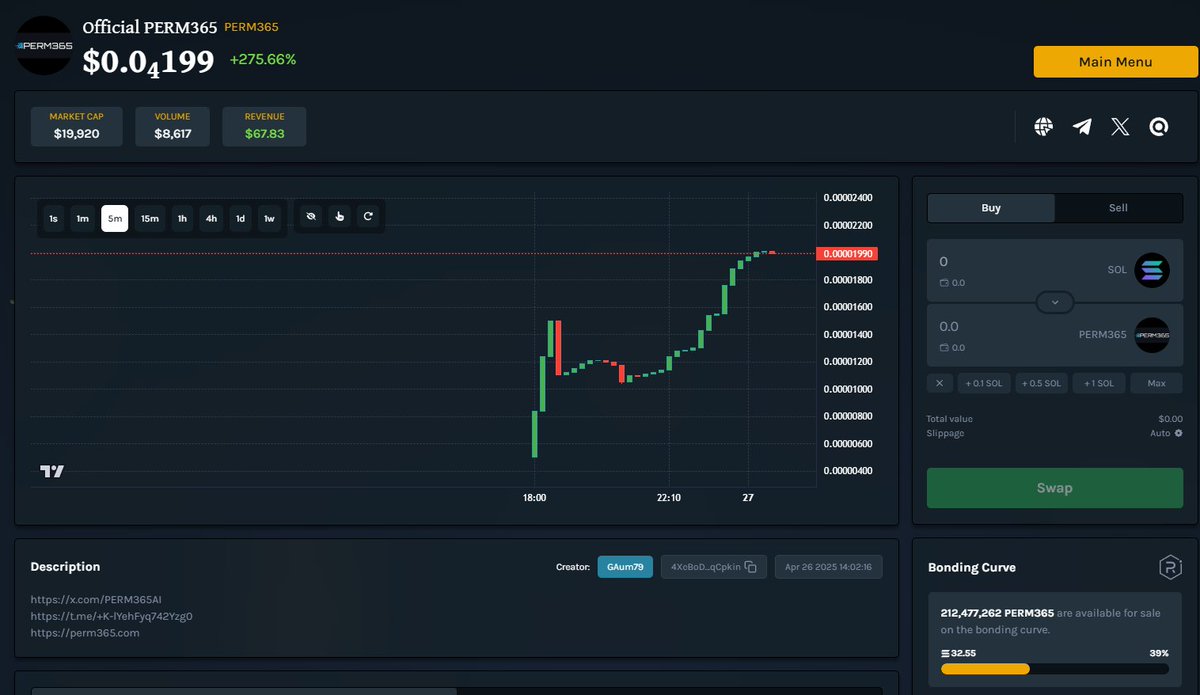Image resolution: width=1200 pixels, height=695 pixels.
Task: Open slippage settings gear icon
Action: (x=1179, y=433)
